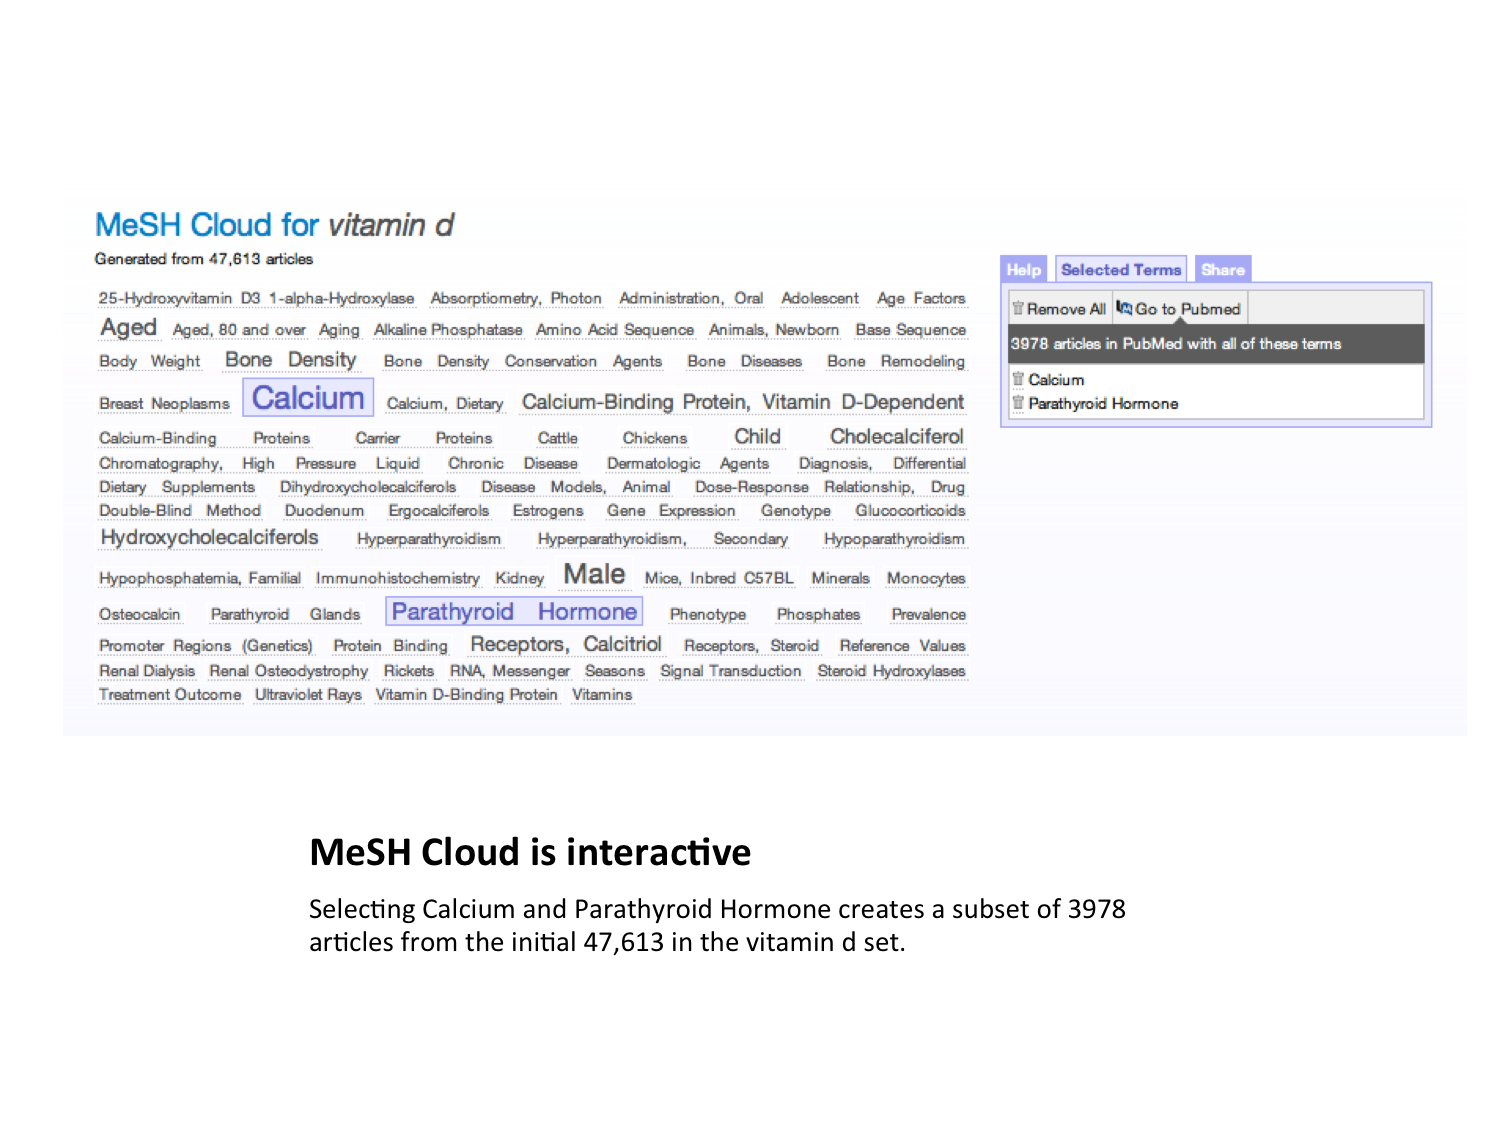The height and width of the screenshot is (1125, 1500).
Task: Click Ergocalciferols term
Action: pyautogui.click(x=439, y=511)
